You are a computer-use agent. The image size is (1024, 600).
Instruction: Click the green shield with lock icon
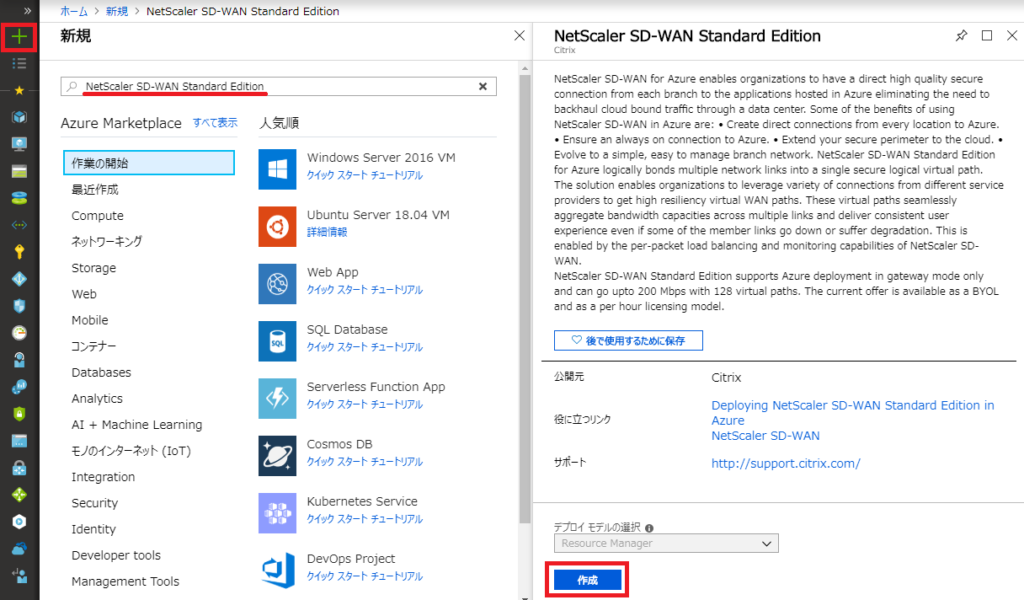point(19,413)
